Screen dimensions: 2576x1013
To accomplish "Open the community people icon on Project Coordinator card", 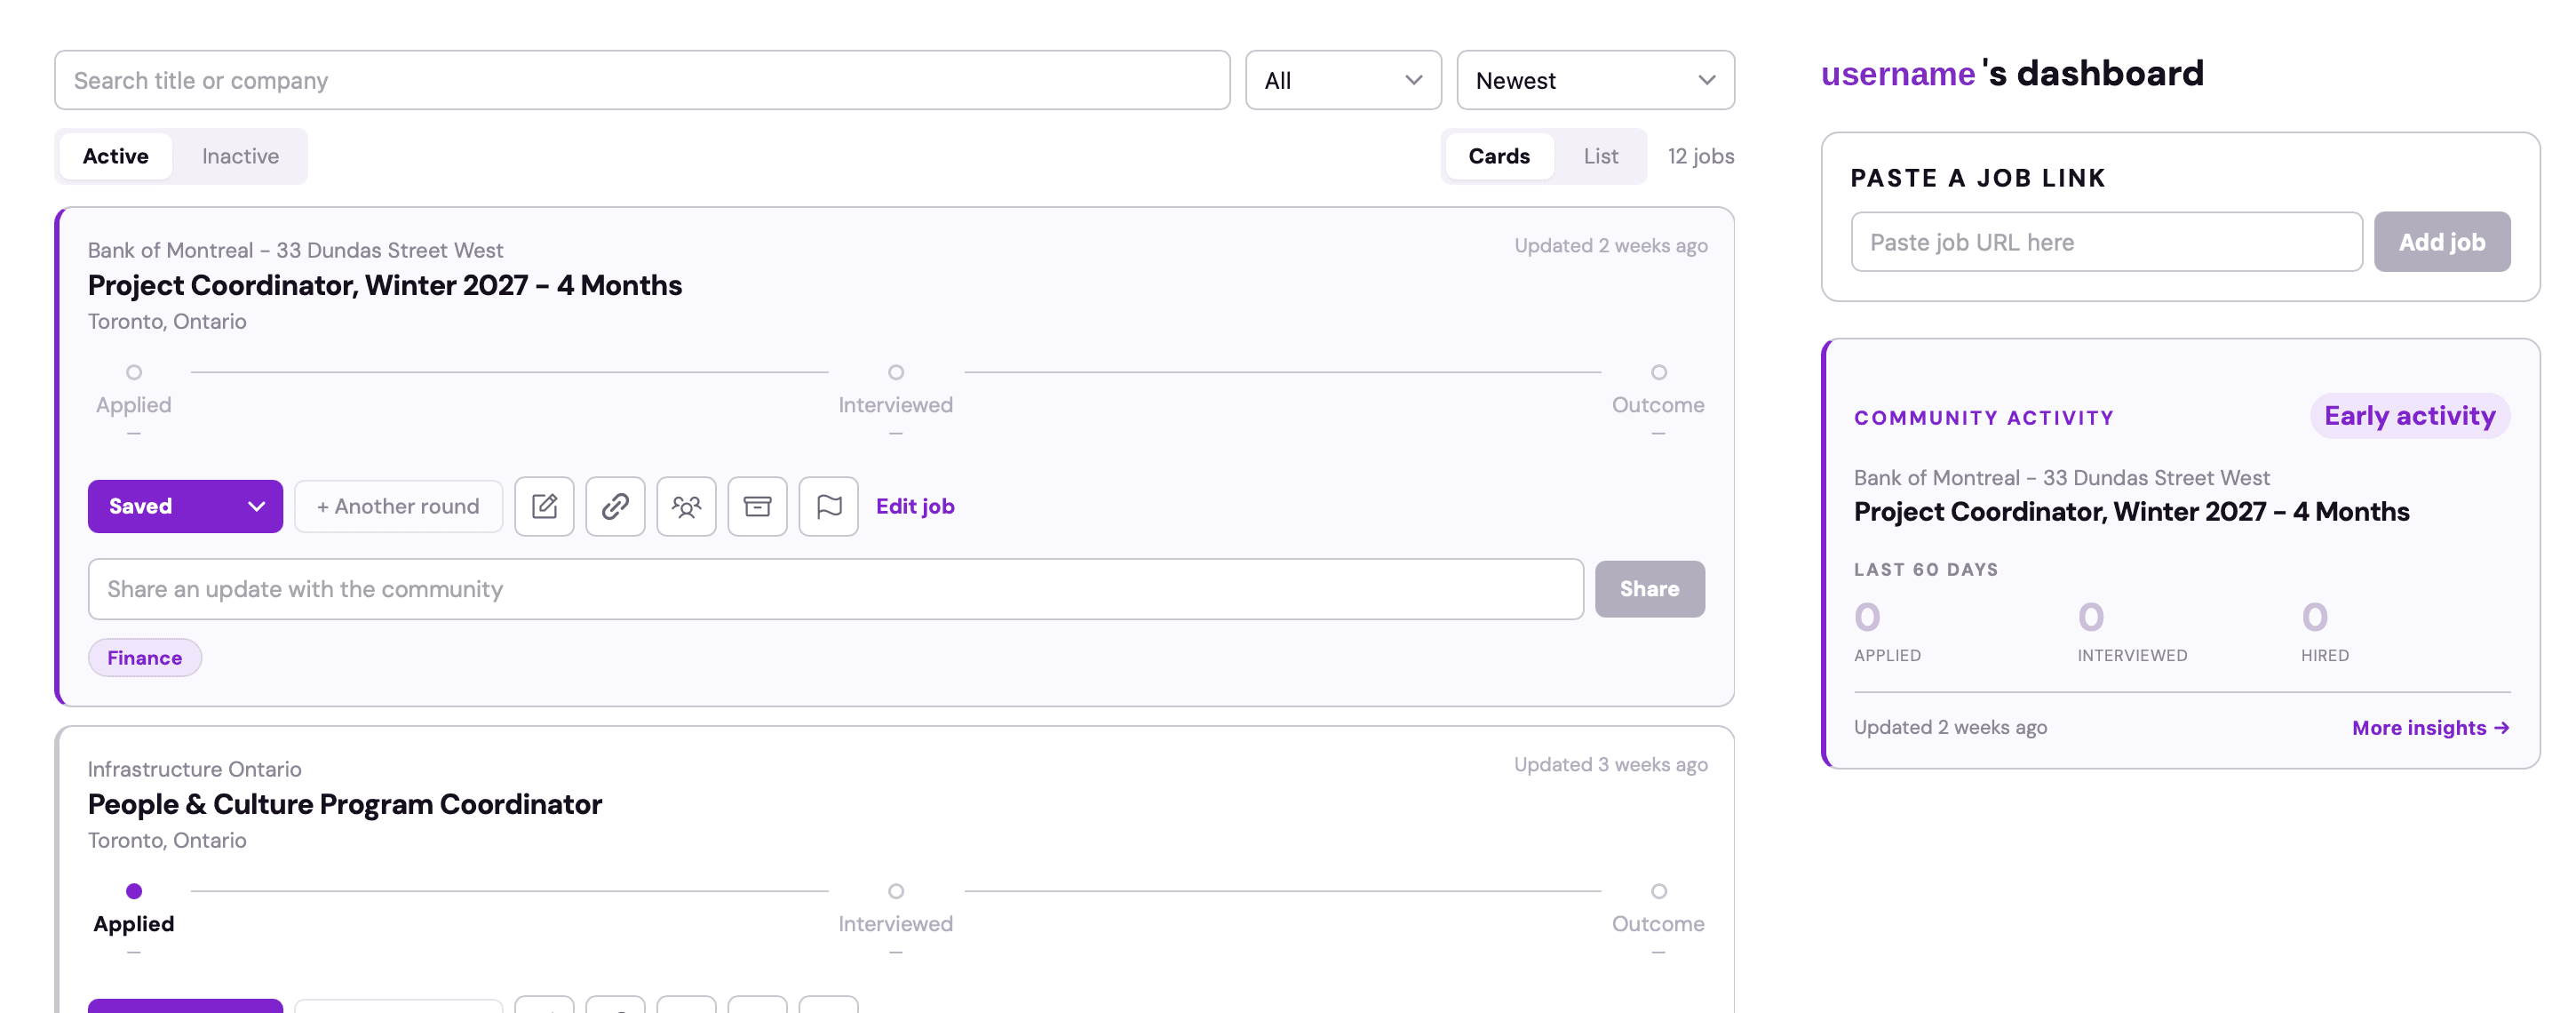I will click(686, 506).
